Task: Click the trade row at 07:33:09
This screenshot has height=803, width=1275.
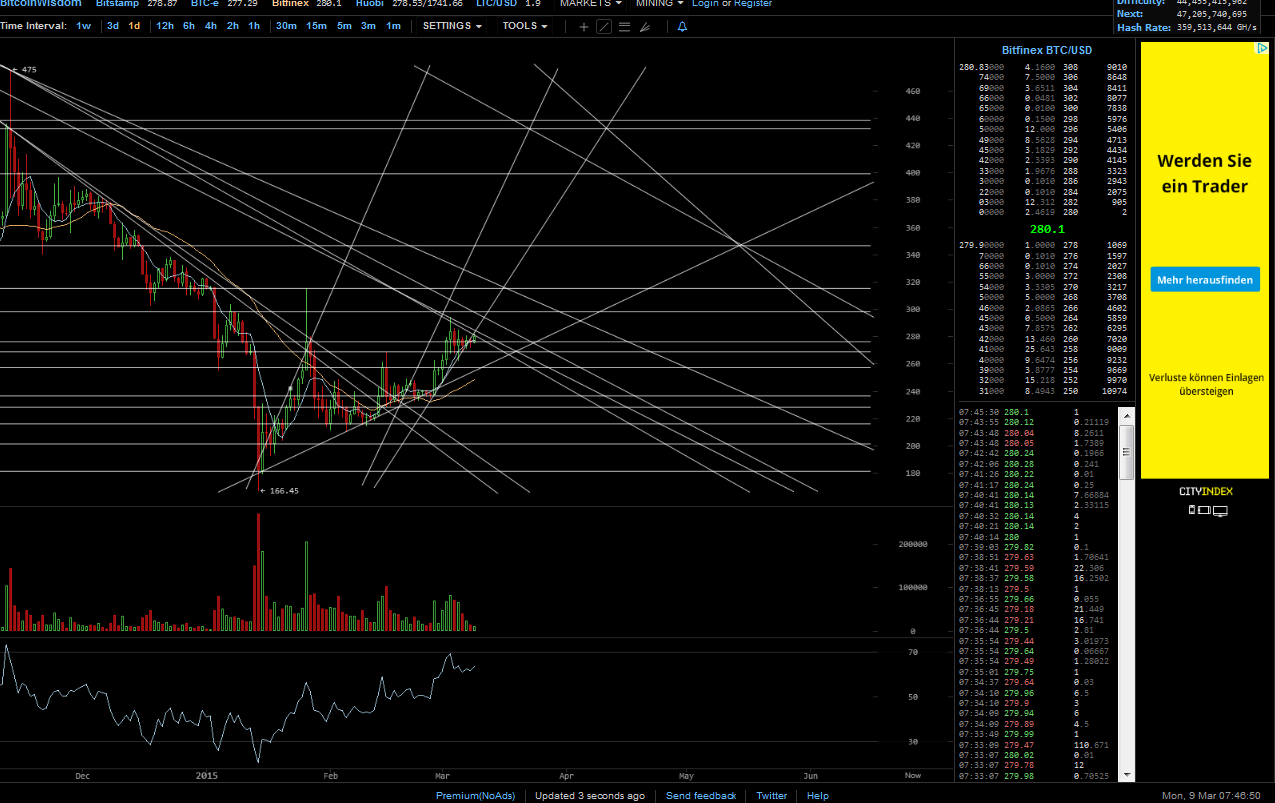Action: point(1037,746)
